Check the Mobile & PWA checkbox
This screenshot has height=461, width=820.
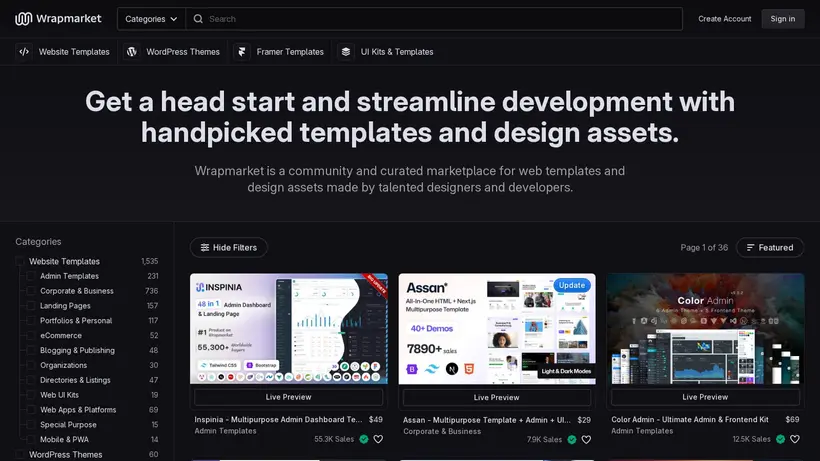point(31,440)
